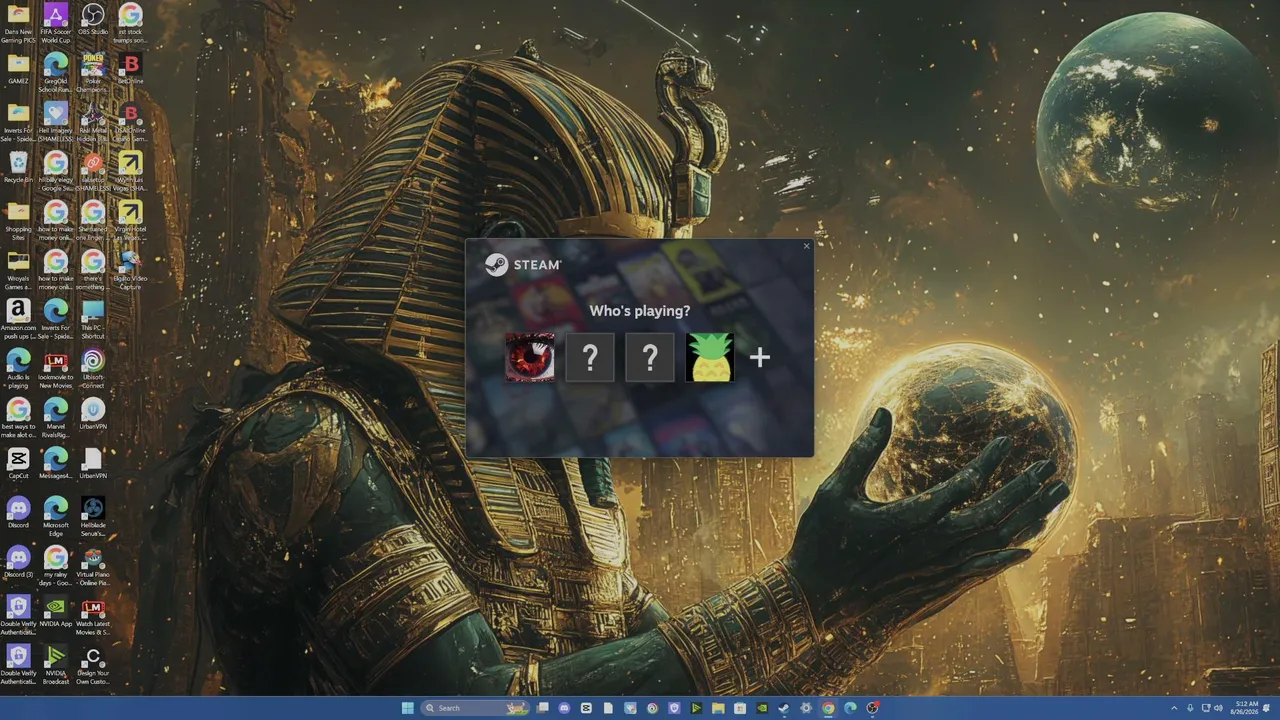This screenshot has height=720, width=1280.
Task: Open the GAMEZ folder on desktop
Action: [x=18, y=70]
